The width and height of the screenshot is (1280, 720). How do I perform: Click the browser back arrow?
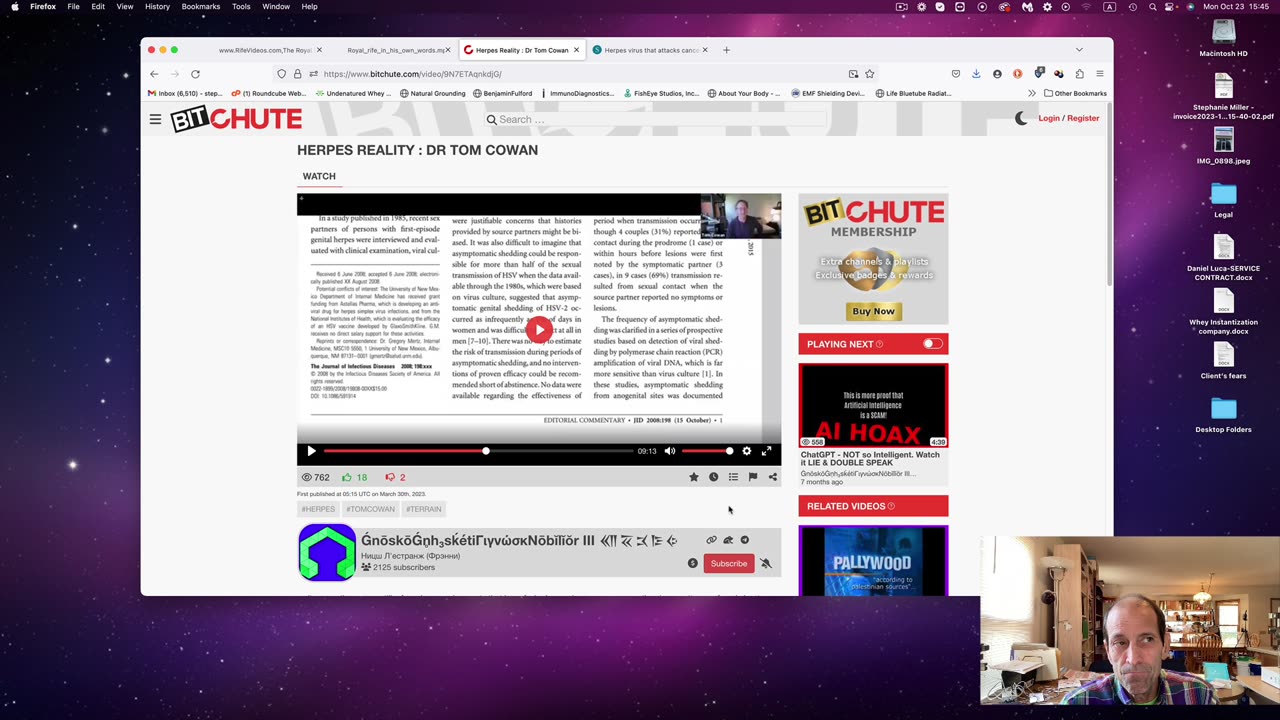click(x=154, y=74)
